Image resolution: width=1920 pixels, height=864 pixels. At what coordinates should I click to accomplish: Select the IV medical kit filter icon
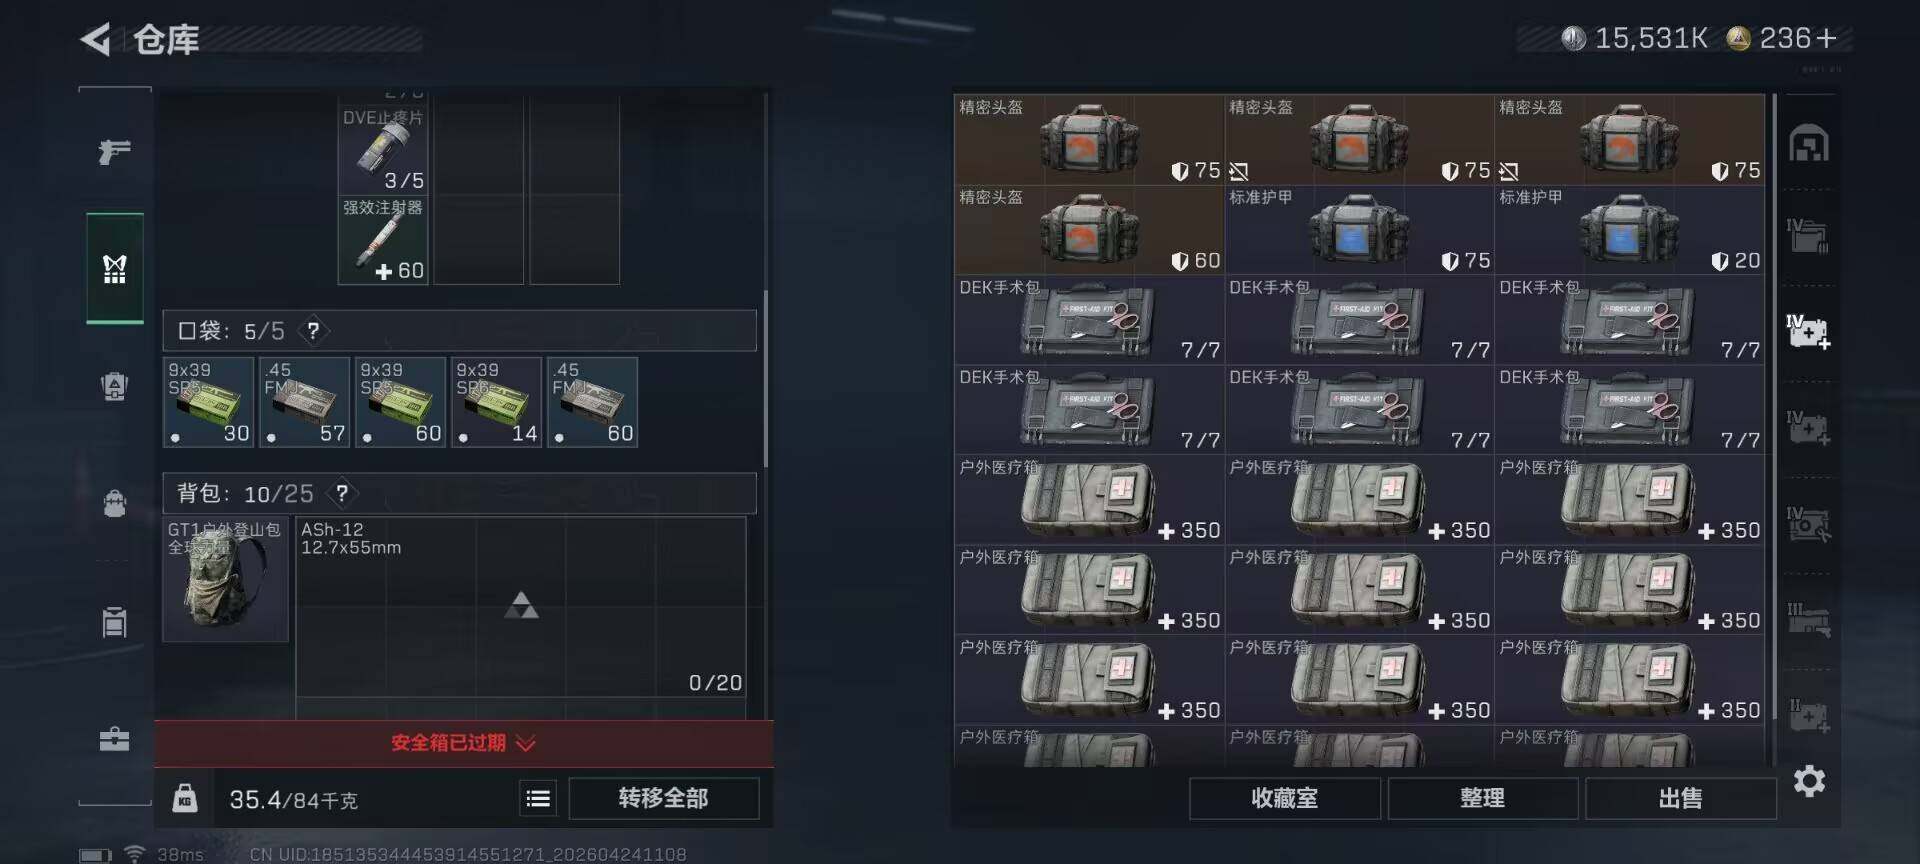click(x=1809, y=331)
